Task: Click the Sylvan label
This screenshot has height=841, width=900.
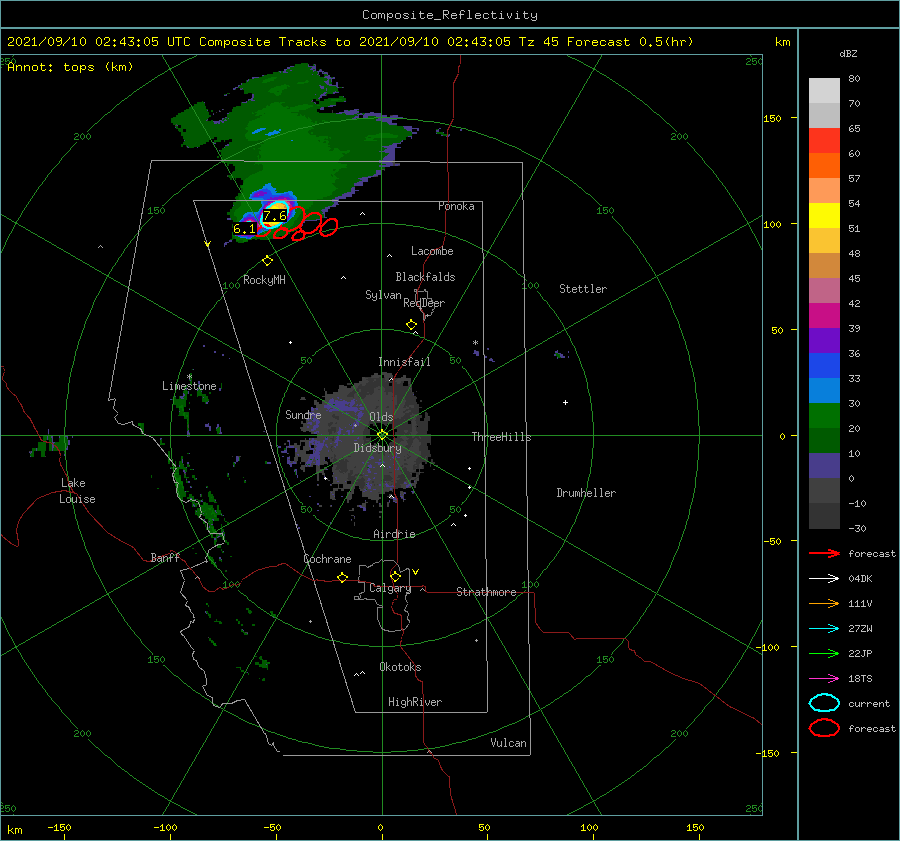Action: (383, 295)
